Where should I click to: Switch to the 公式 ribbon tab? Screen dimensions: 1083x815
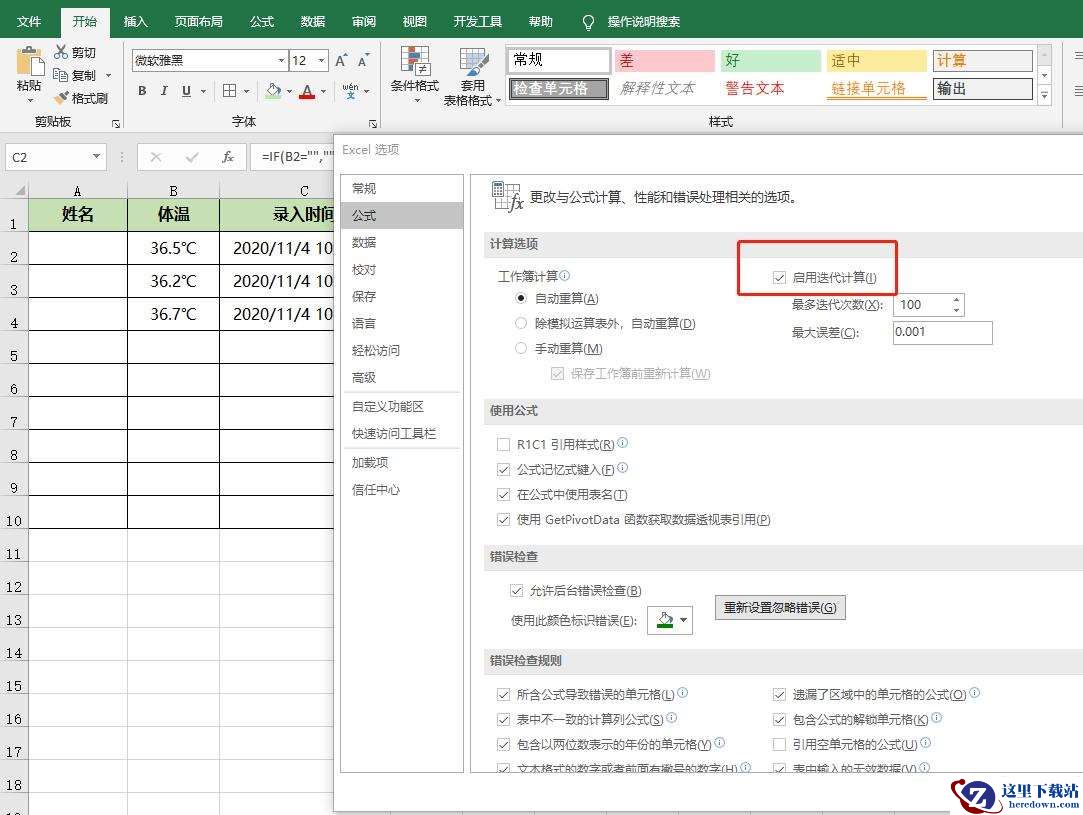point(262,21)
